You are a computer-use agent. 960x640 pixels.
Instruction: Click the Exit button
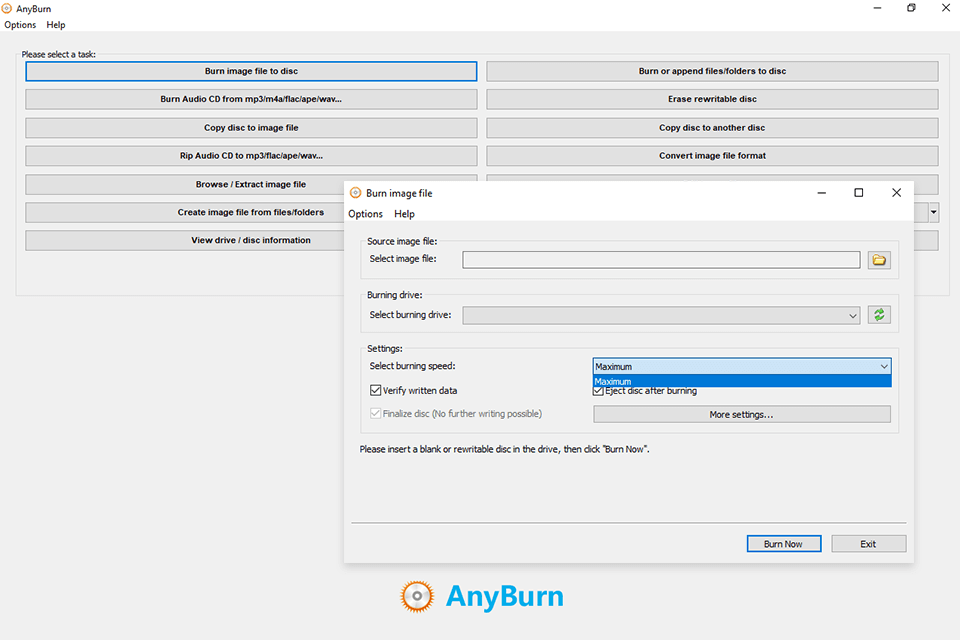[x=868, y=544]
